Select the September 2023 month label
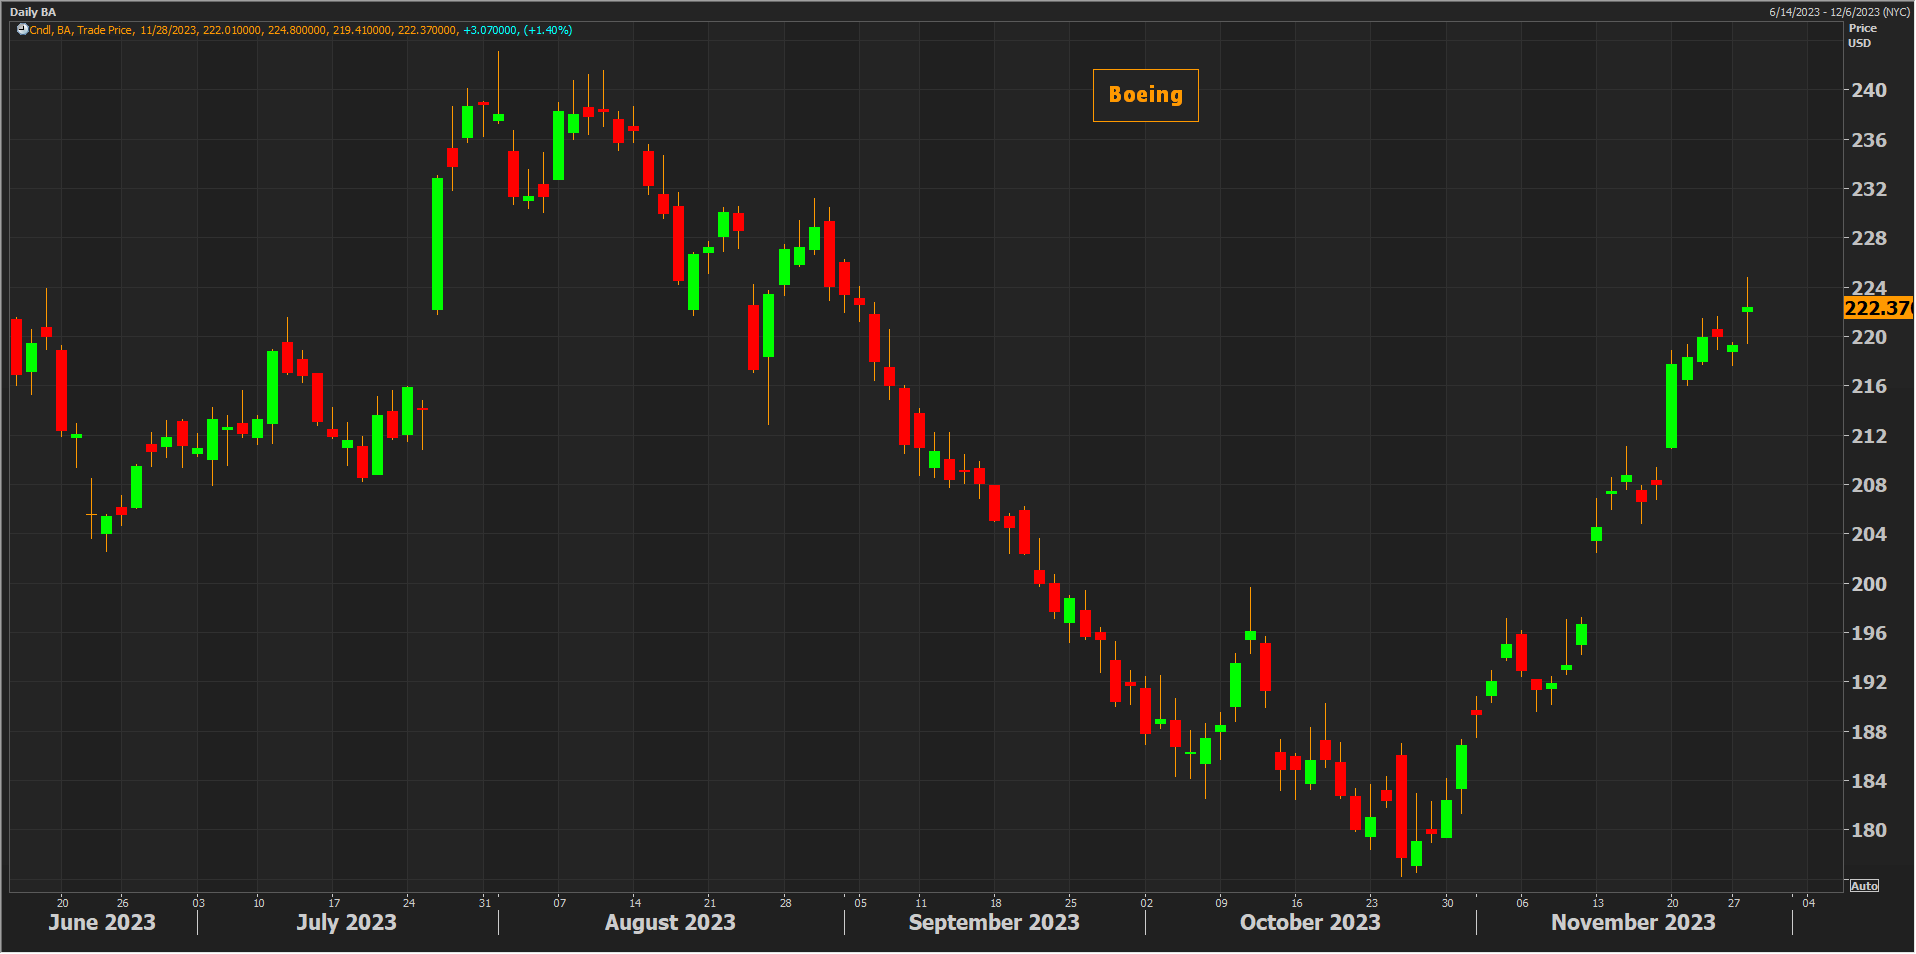 coord(994,922)
